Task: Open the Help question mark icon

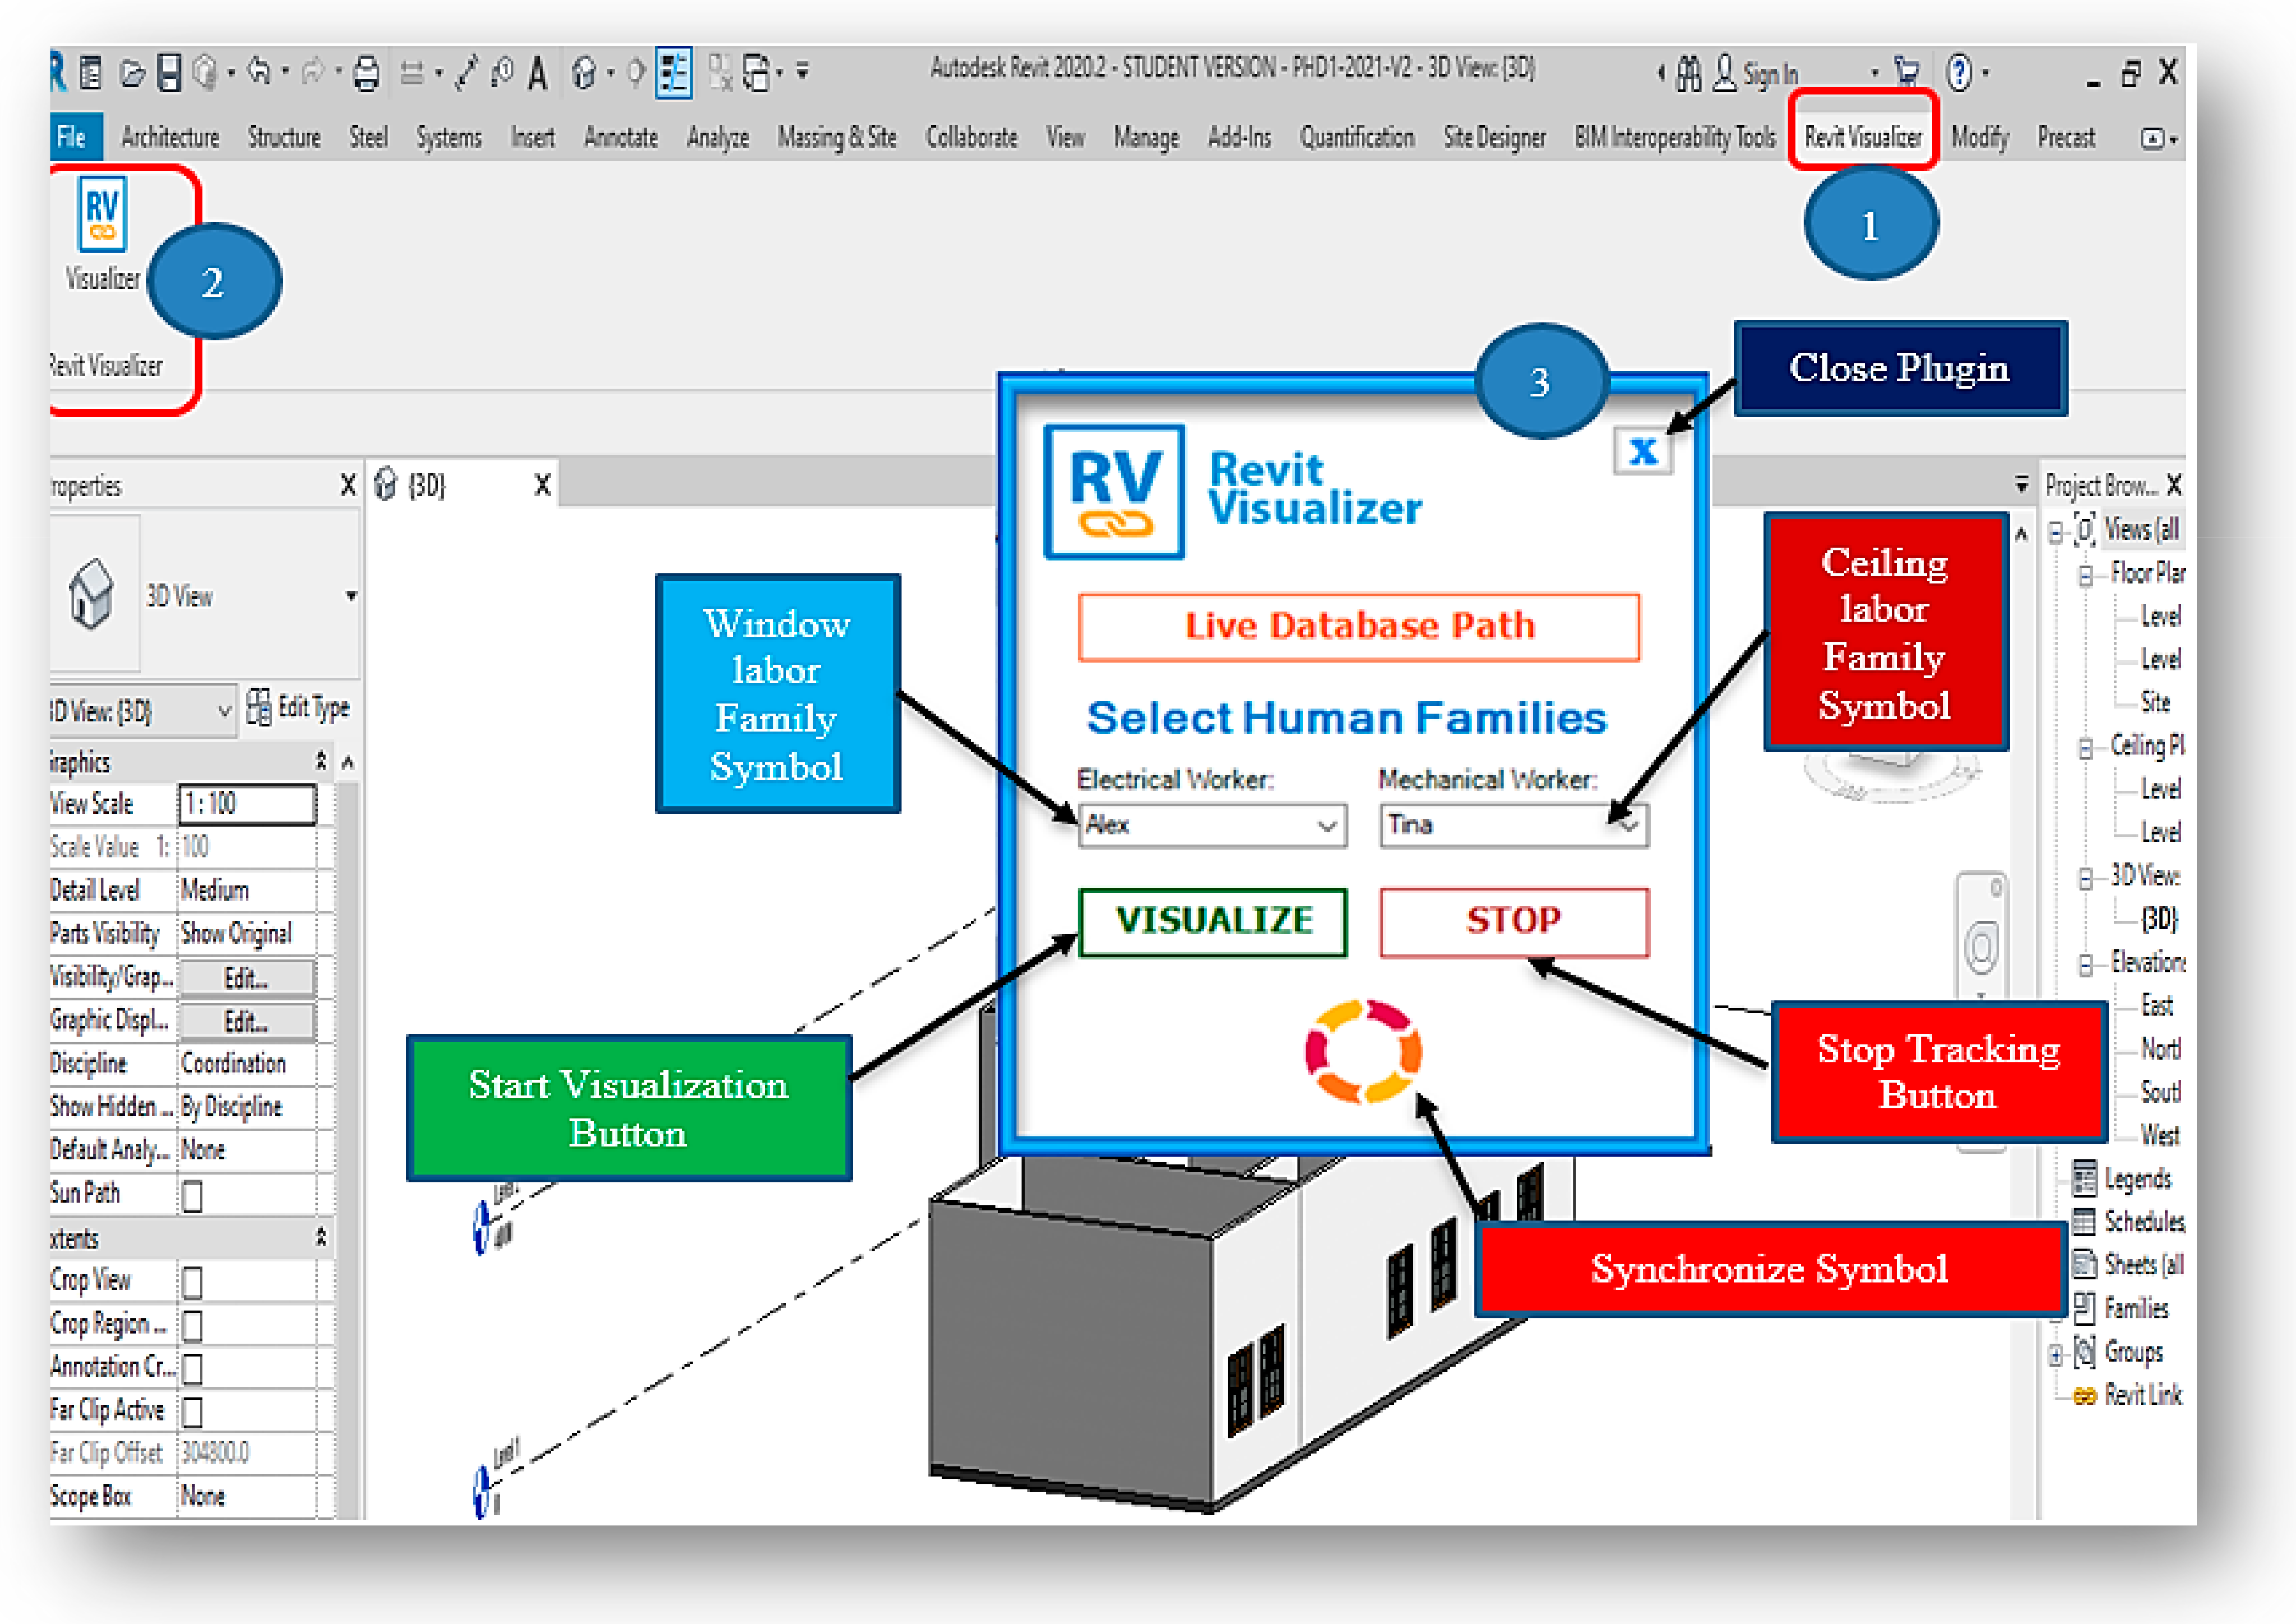Action: (1958, 73)
